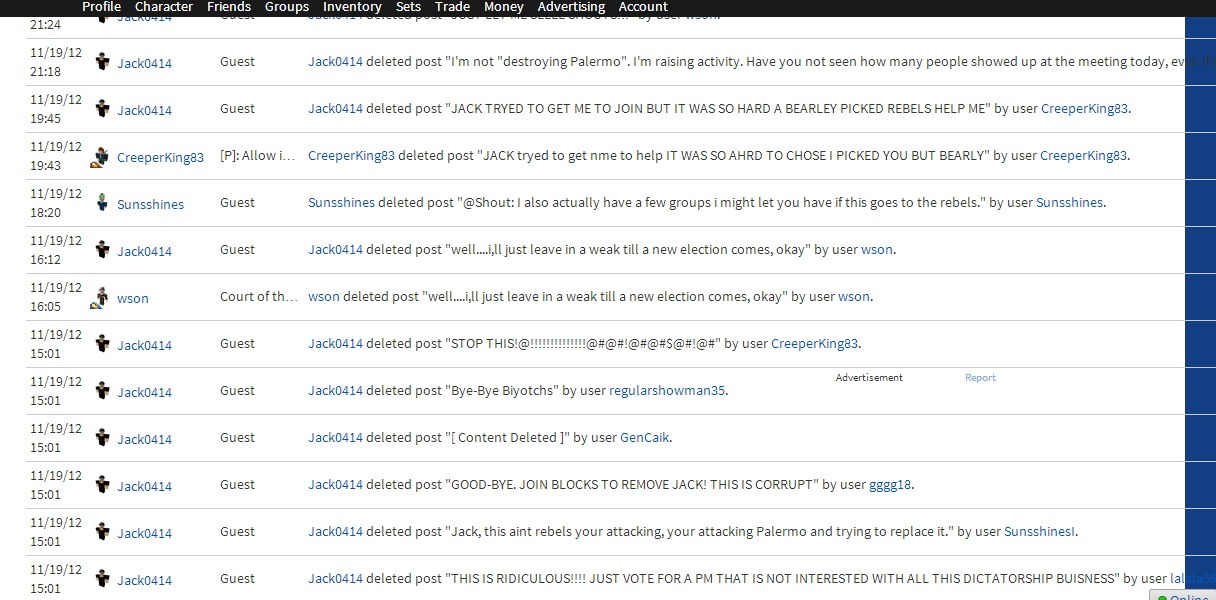Open regularshowman35 user link

[x=667, y=390]
